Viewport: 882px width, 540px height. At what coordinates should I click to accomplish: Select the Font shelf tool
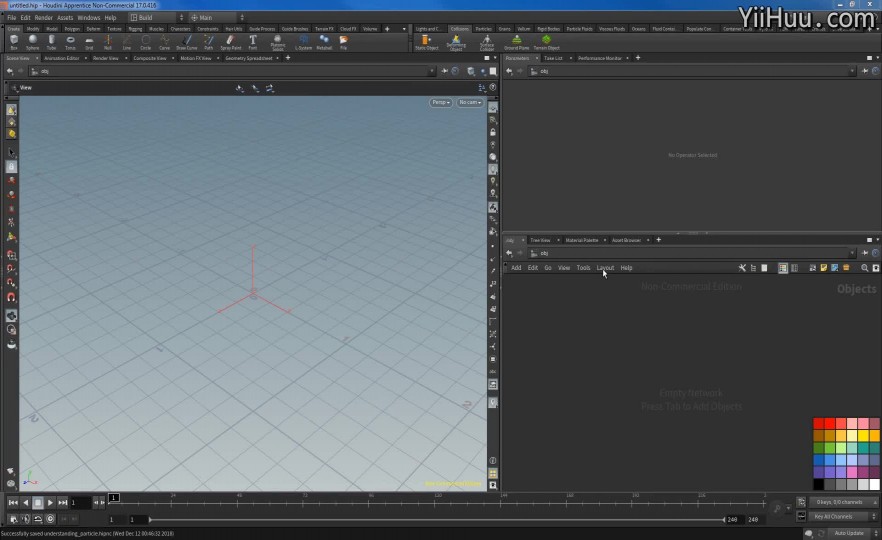[x=253, y=42]
